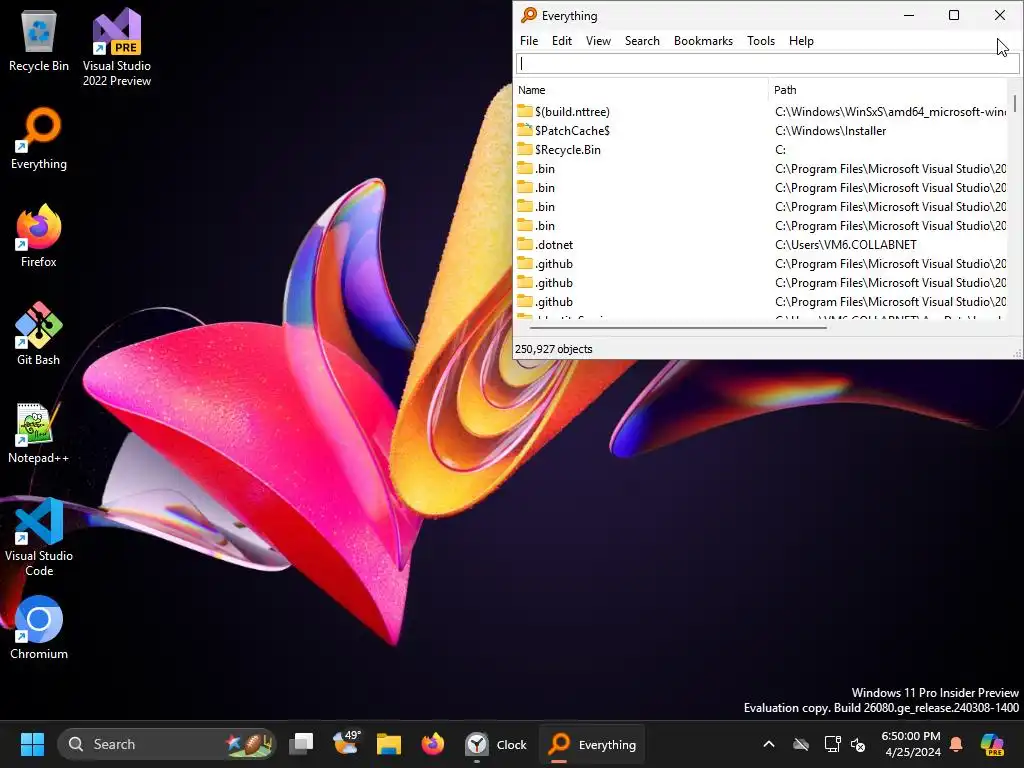This screenshot has height=768, width=1024.
Task: Sort results by Path column header
Action: coord(888,90)
